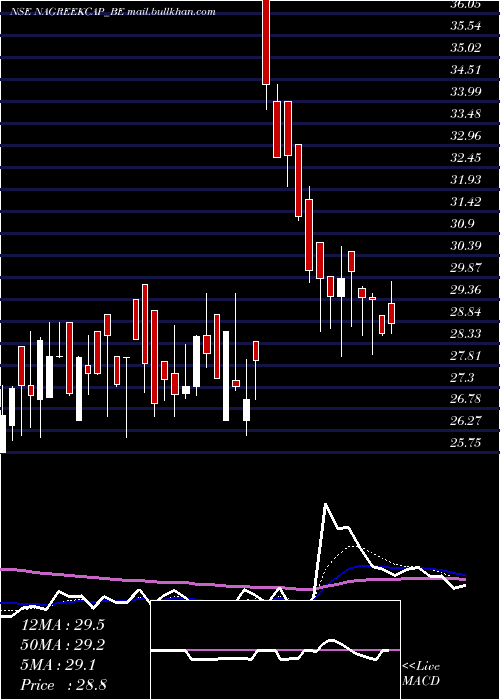The width and height of the screenshot is (500, 700).
Task: Click the peak of the white indicator line
Action: point(325,504)
